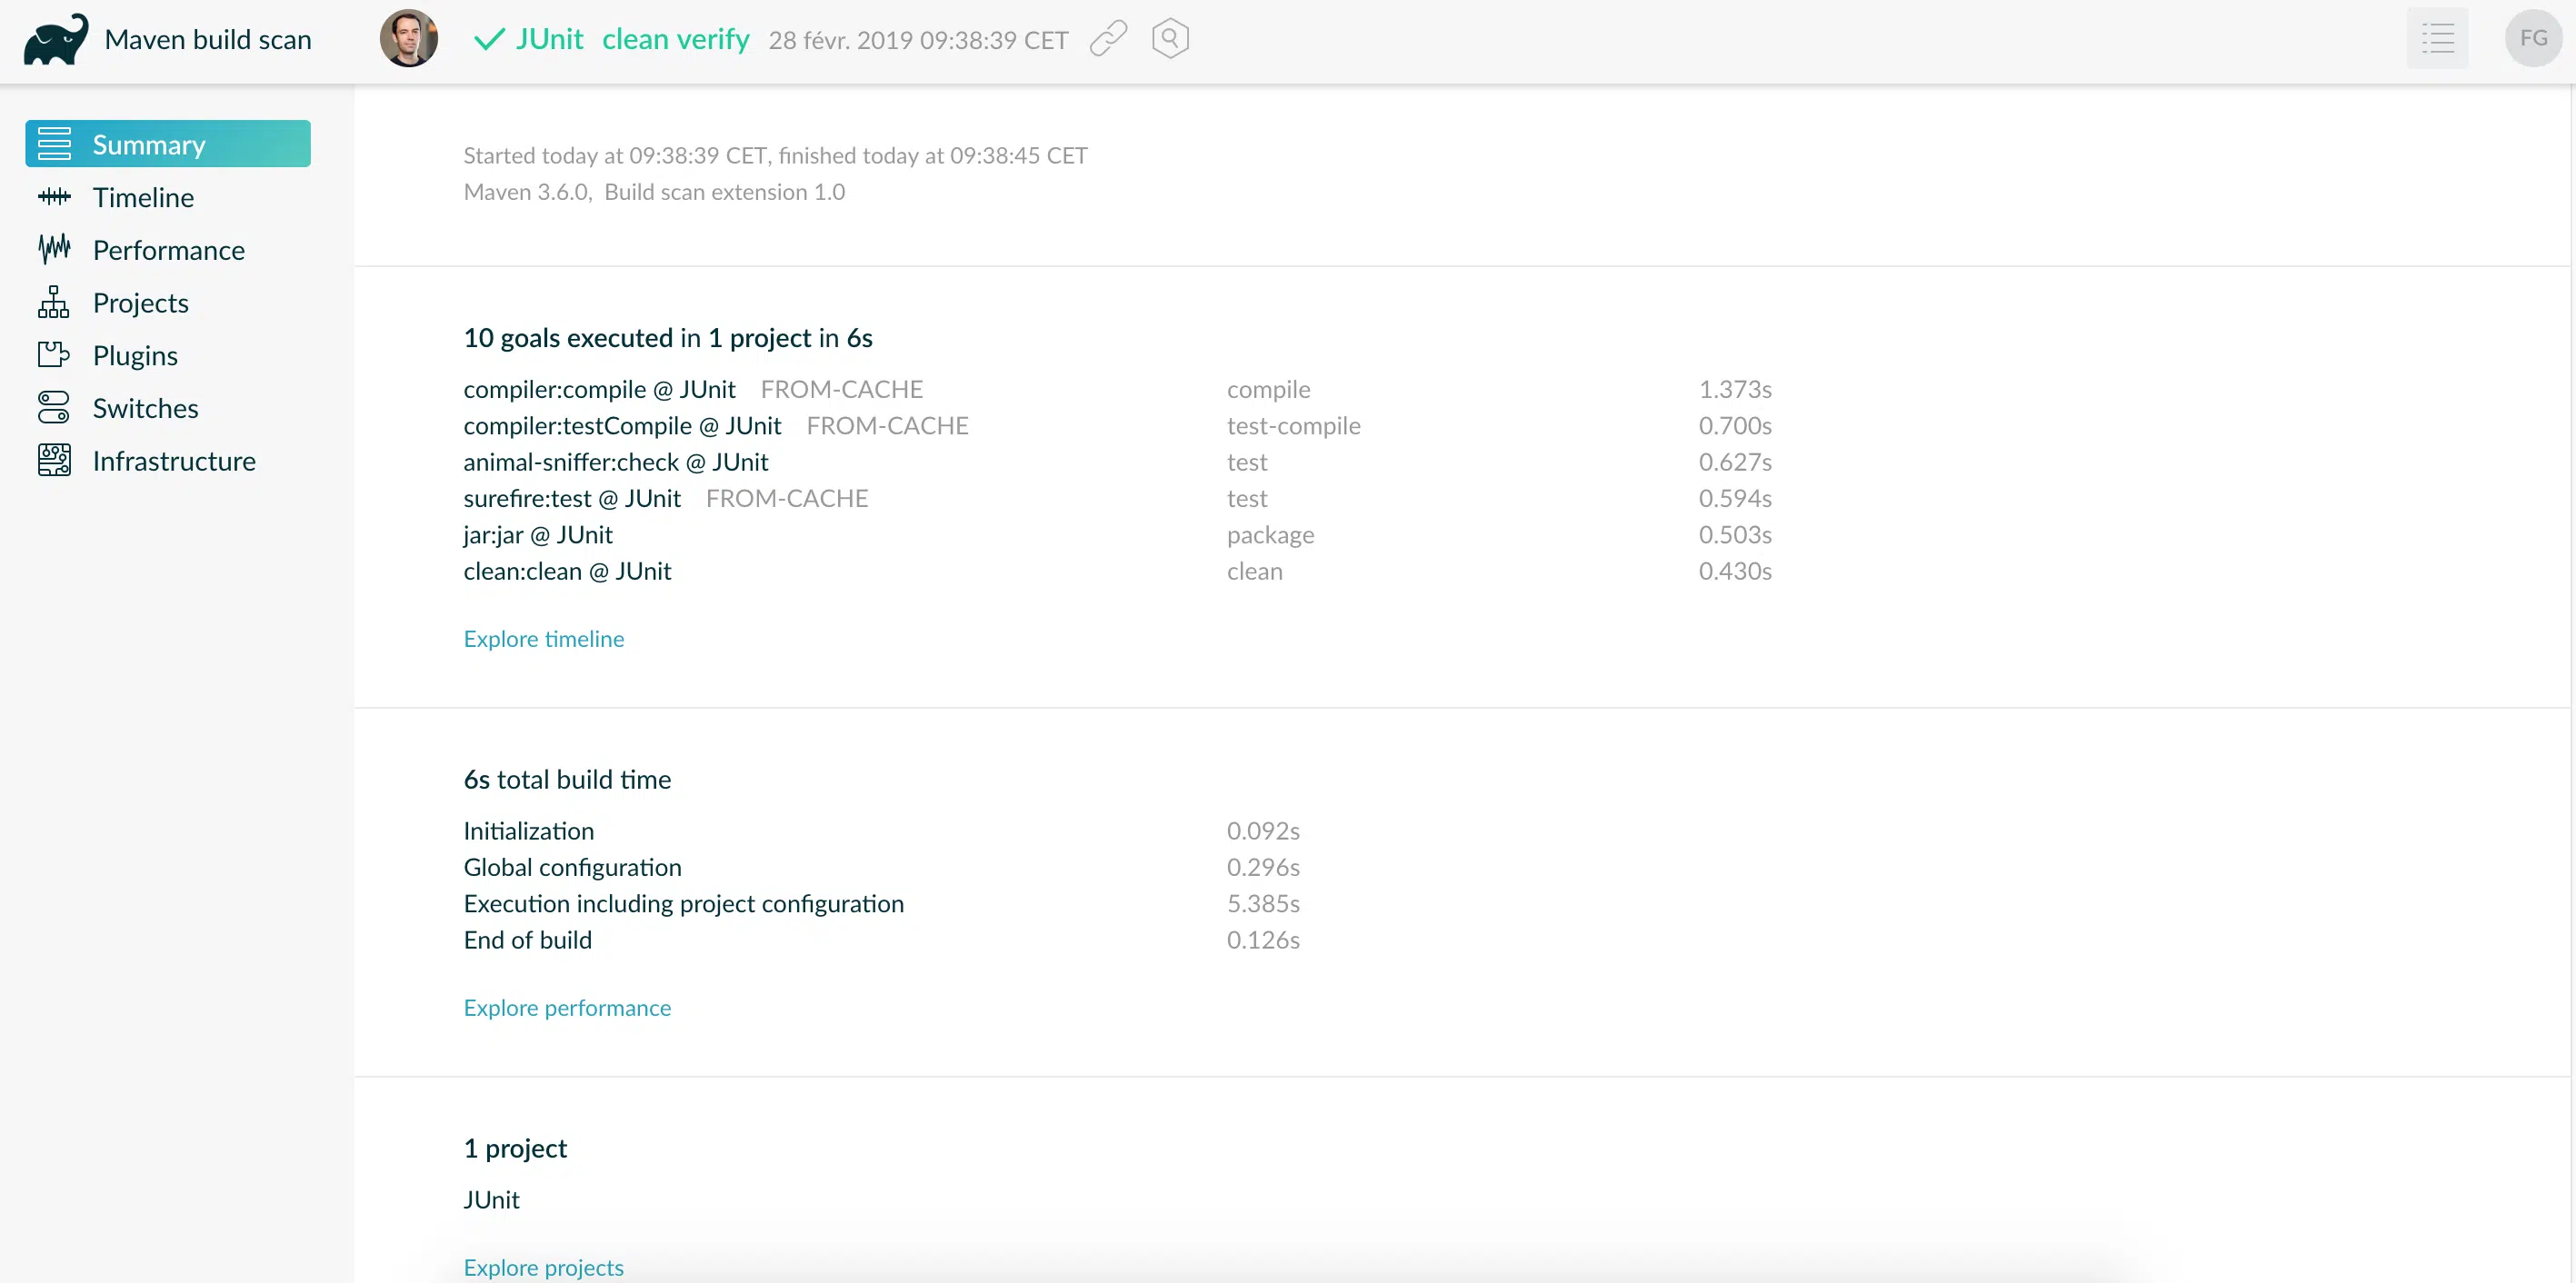Open the user avatar photo
Screen dimensions: 2576x1283
point(409,39)
